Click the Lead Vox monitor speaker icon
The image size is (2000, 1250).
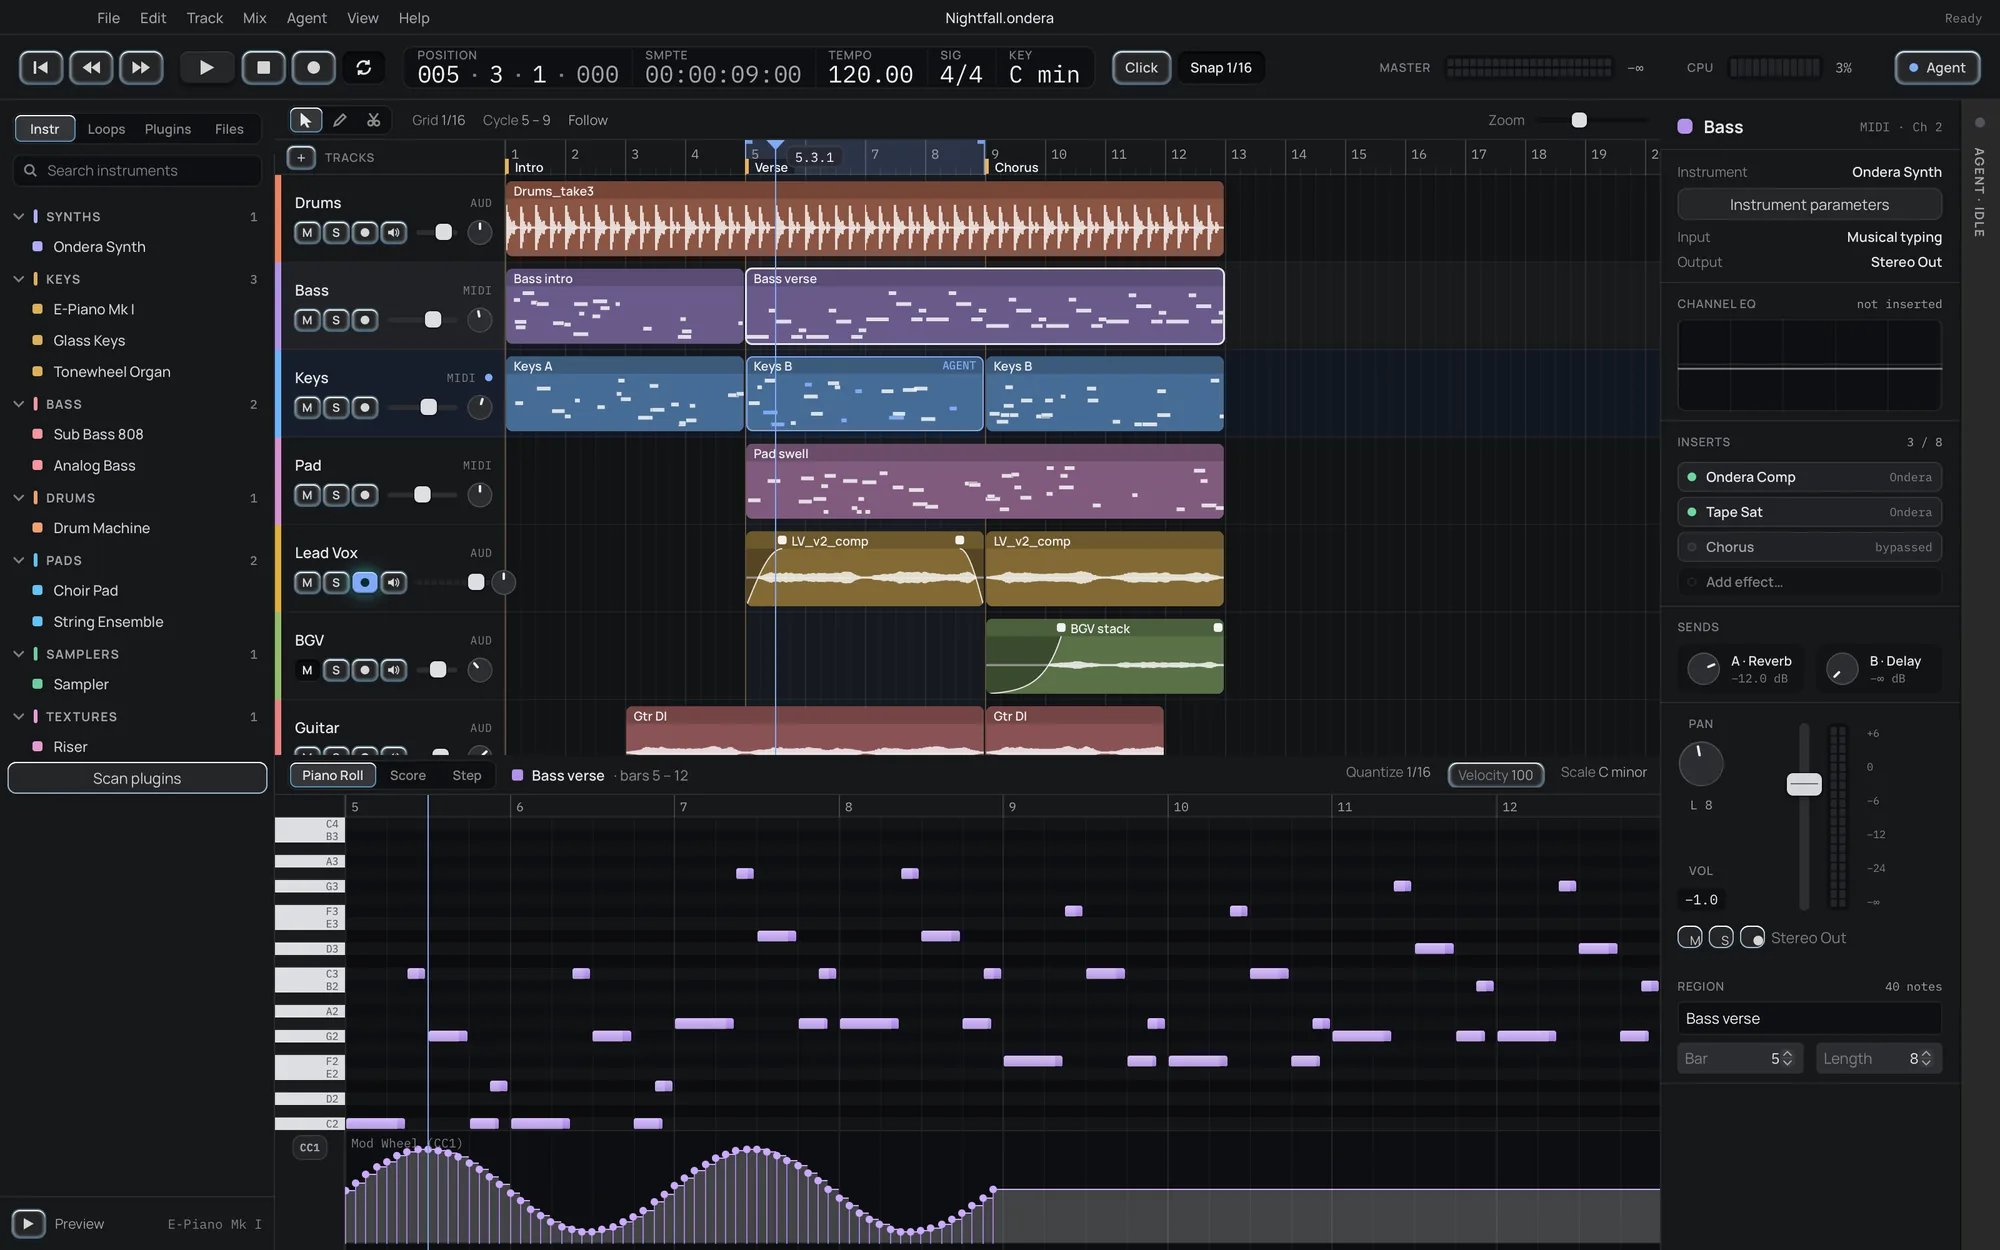[x=394, y=582]
